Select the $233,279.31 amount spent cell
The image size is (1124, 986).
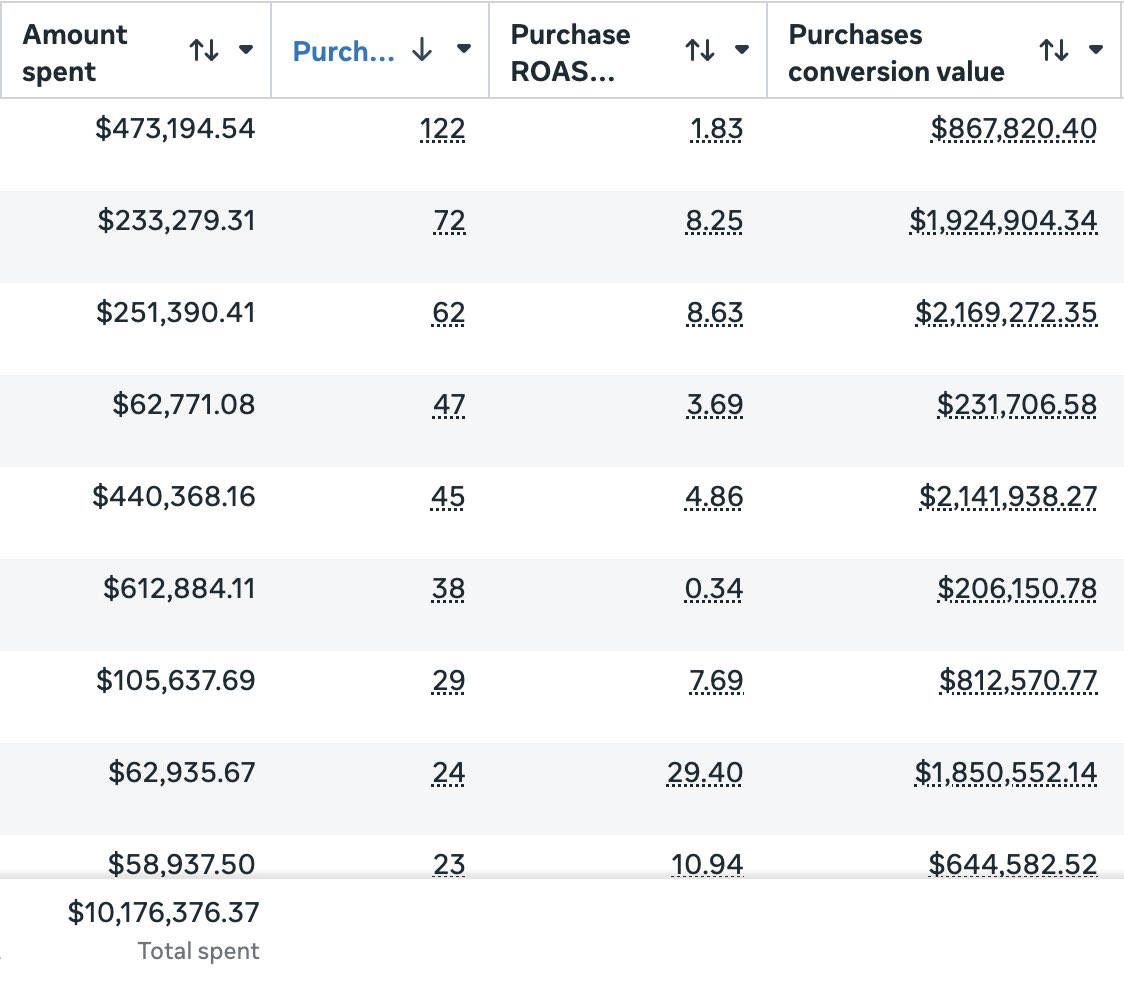click(x=176, y=220)
